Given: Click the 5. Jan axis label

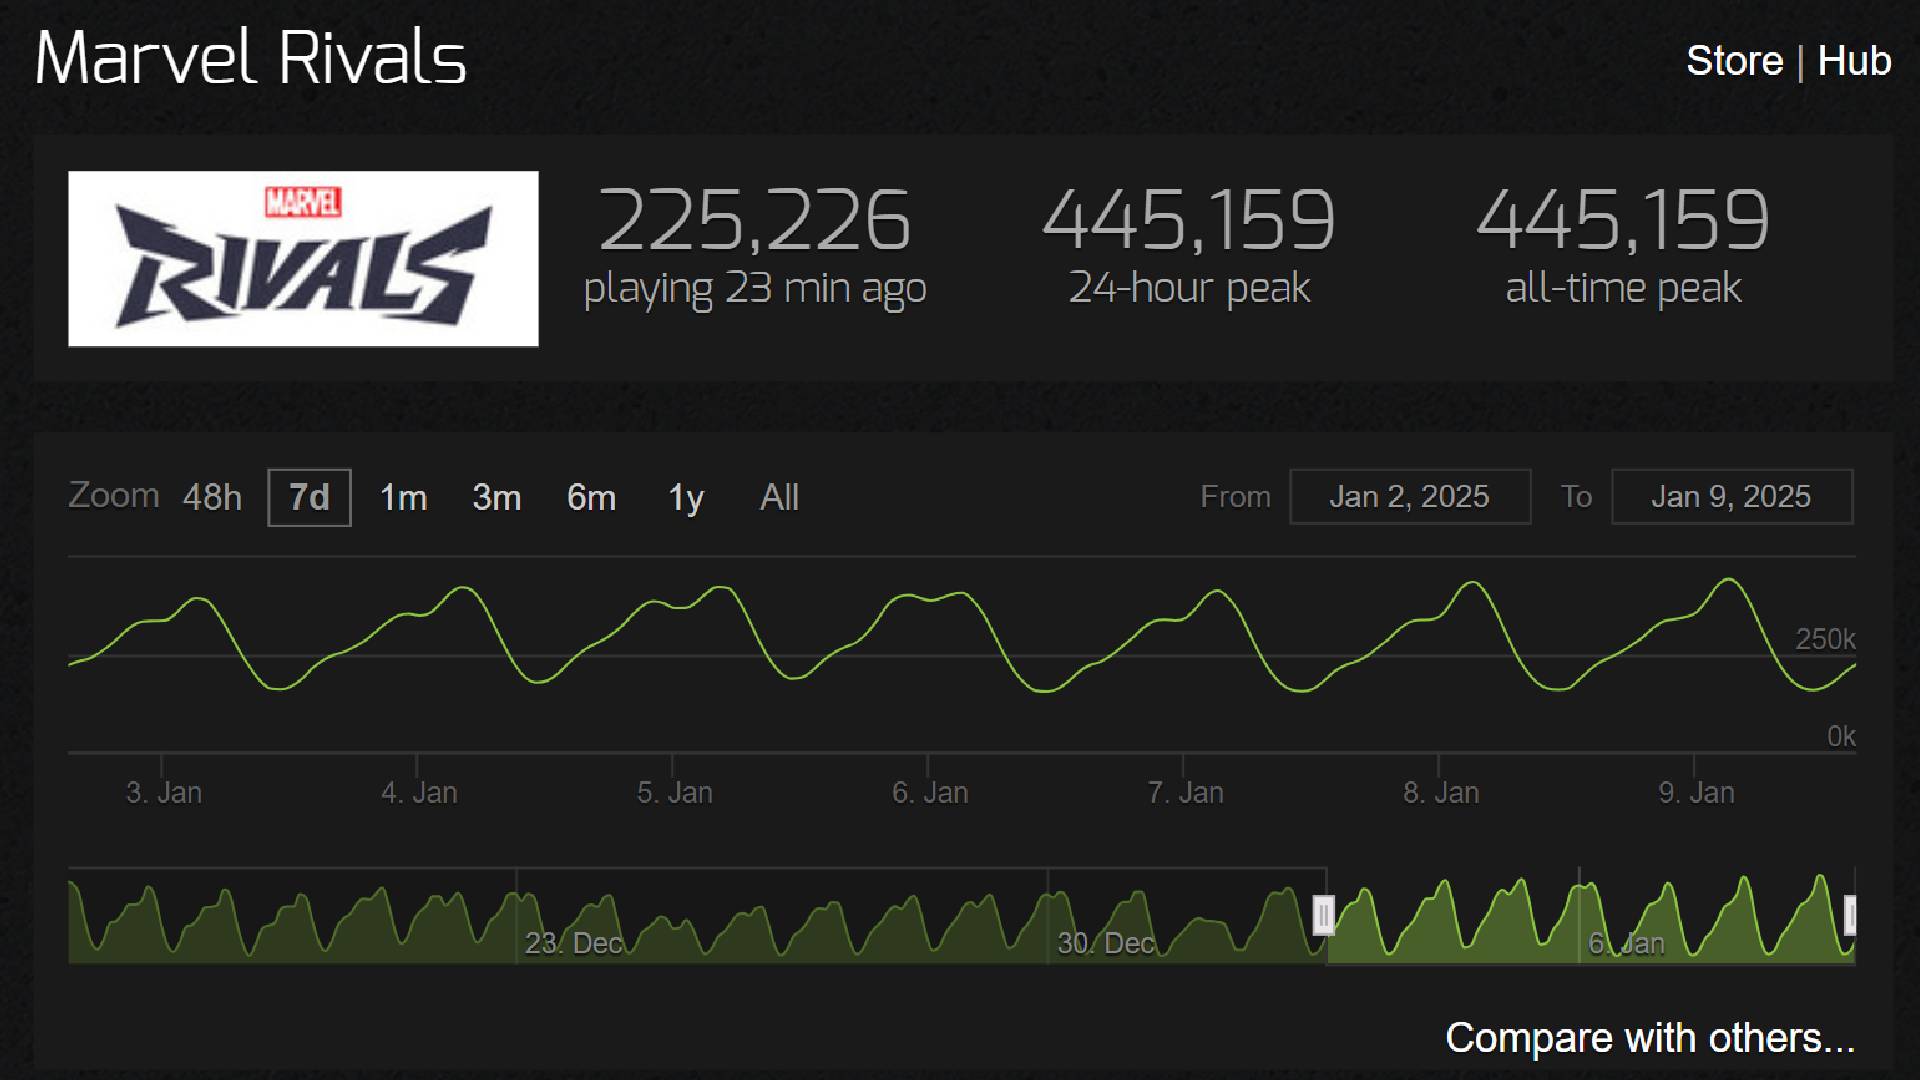Looking at the screenshot, I should coord(675,793).
